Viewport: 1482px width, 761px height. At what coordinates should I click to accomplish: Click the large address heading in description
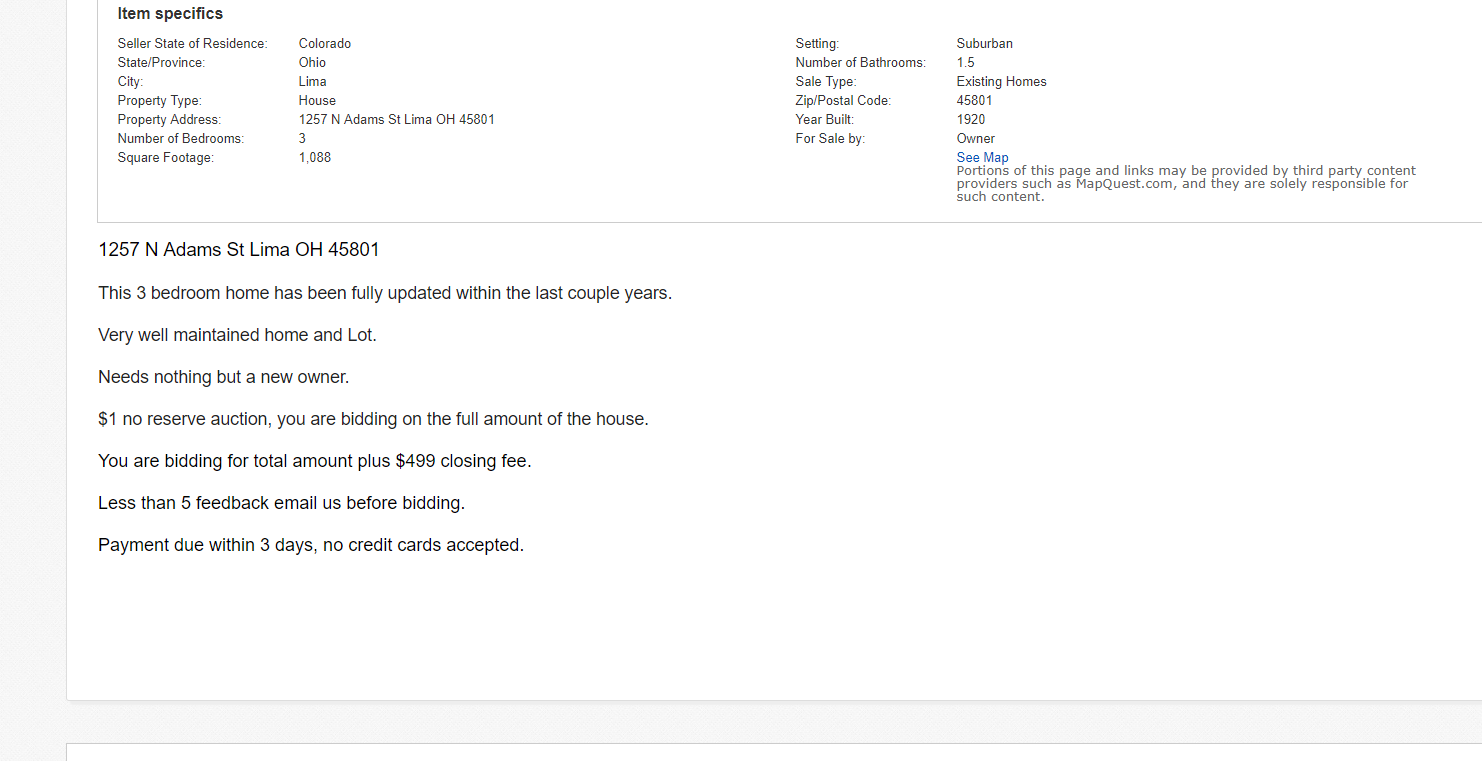pos(239,250)
